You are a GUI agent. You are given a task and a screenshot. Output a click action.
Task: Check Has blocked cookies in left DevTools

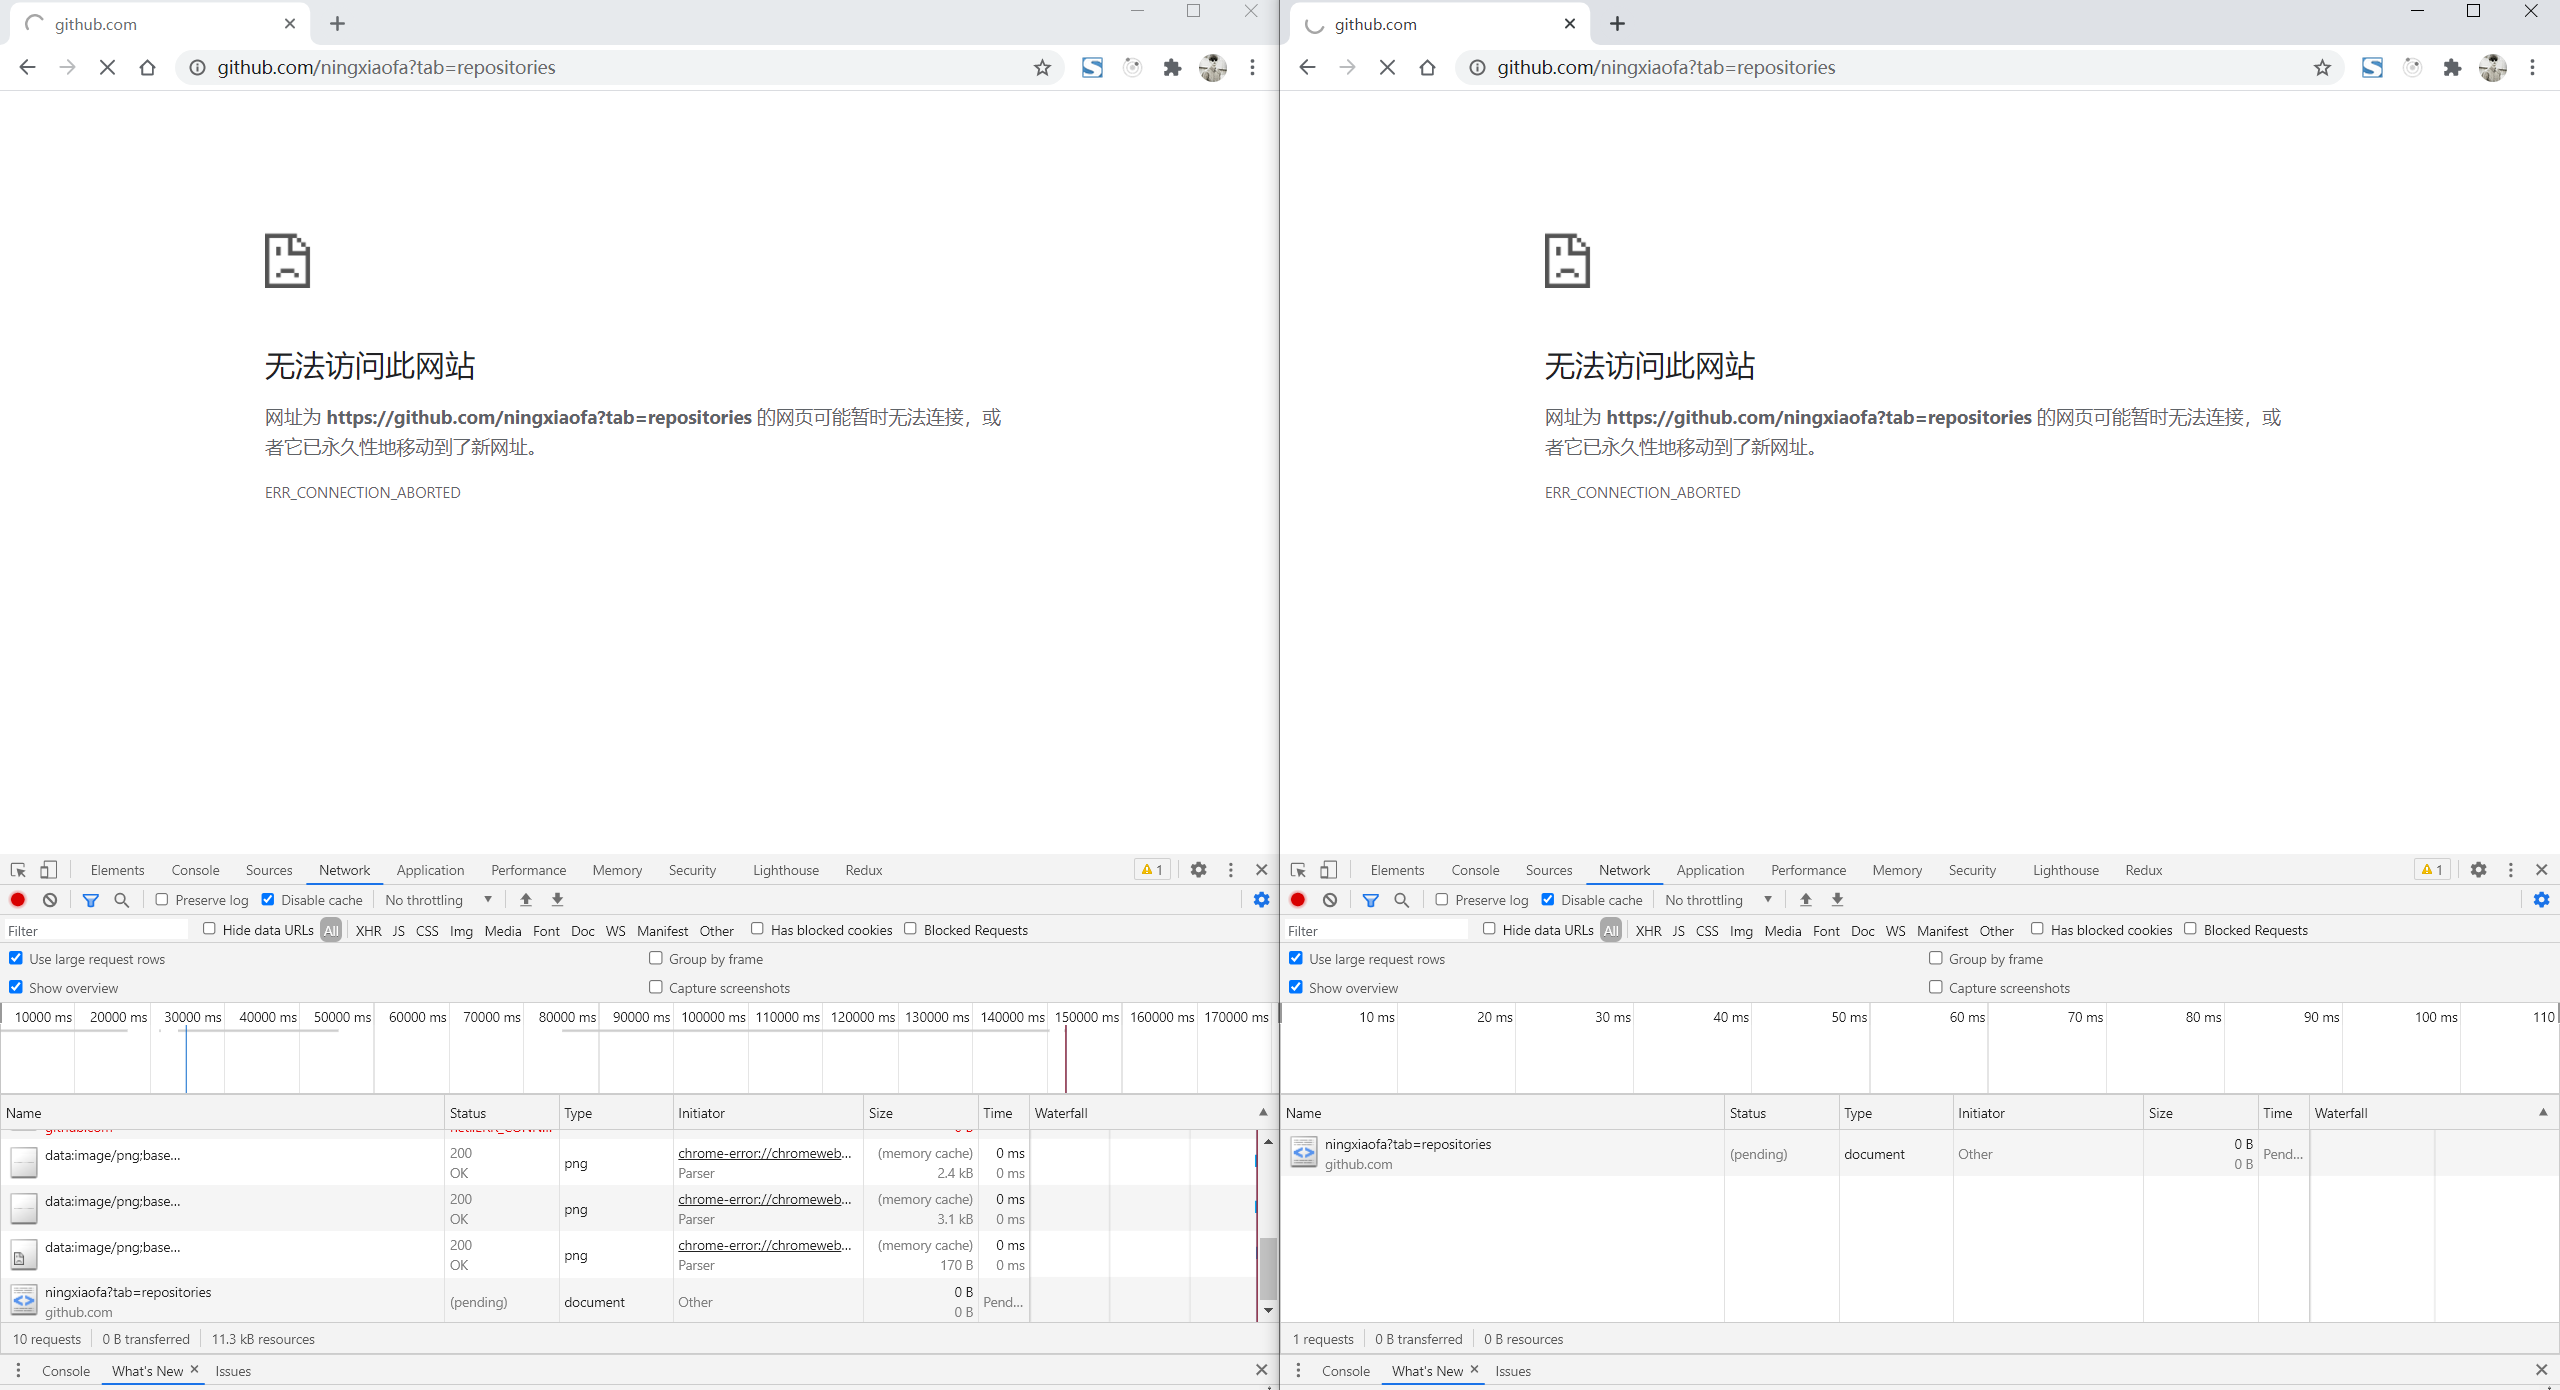(757, 929)
